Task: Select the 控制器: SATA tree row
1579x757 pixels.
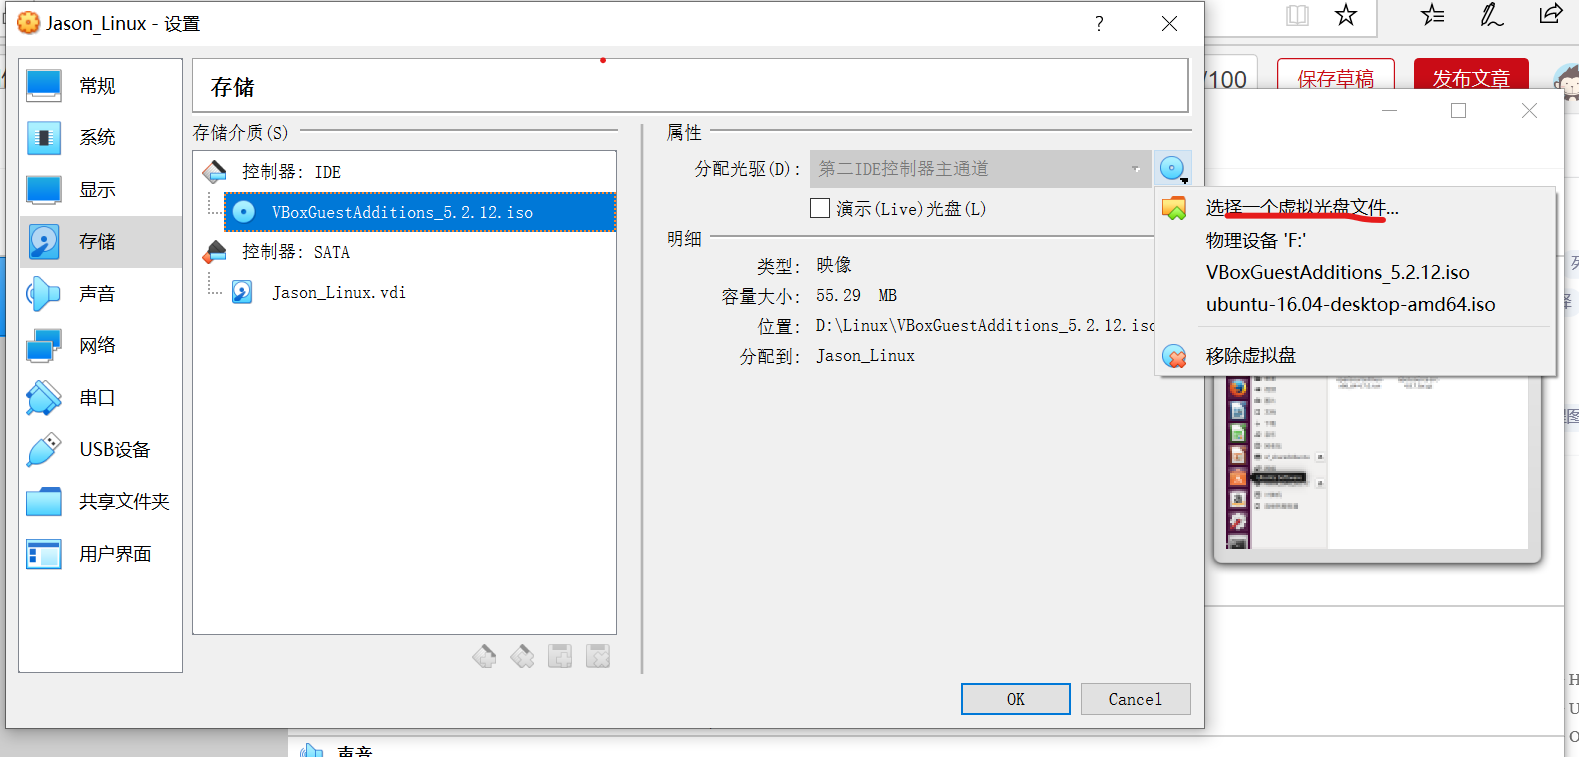Action: coord(296,252)
